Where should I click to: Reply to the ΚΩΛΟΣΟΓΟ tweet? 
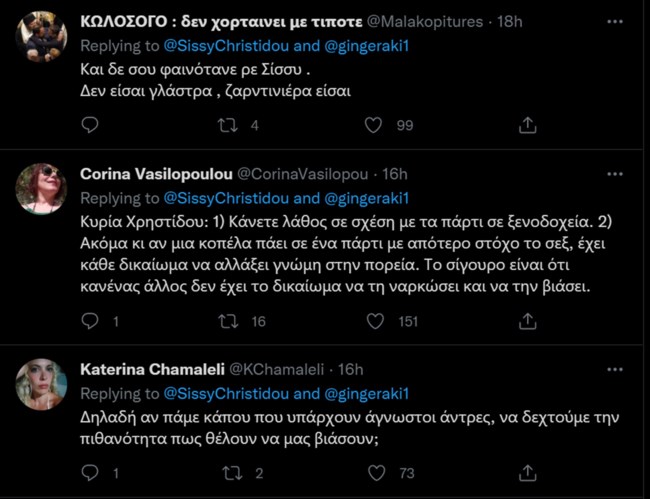click(x=90, y=125)
